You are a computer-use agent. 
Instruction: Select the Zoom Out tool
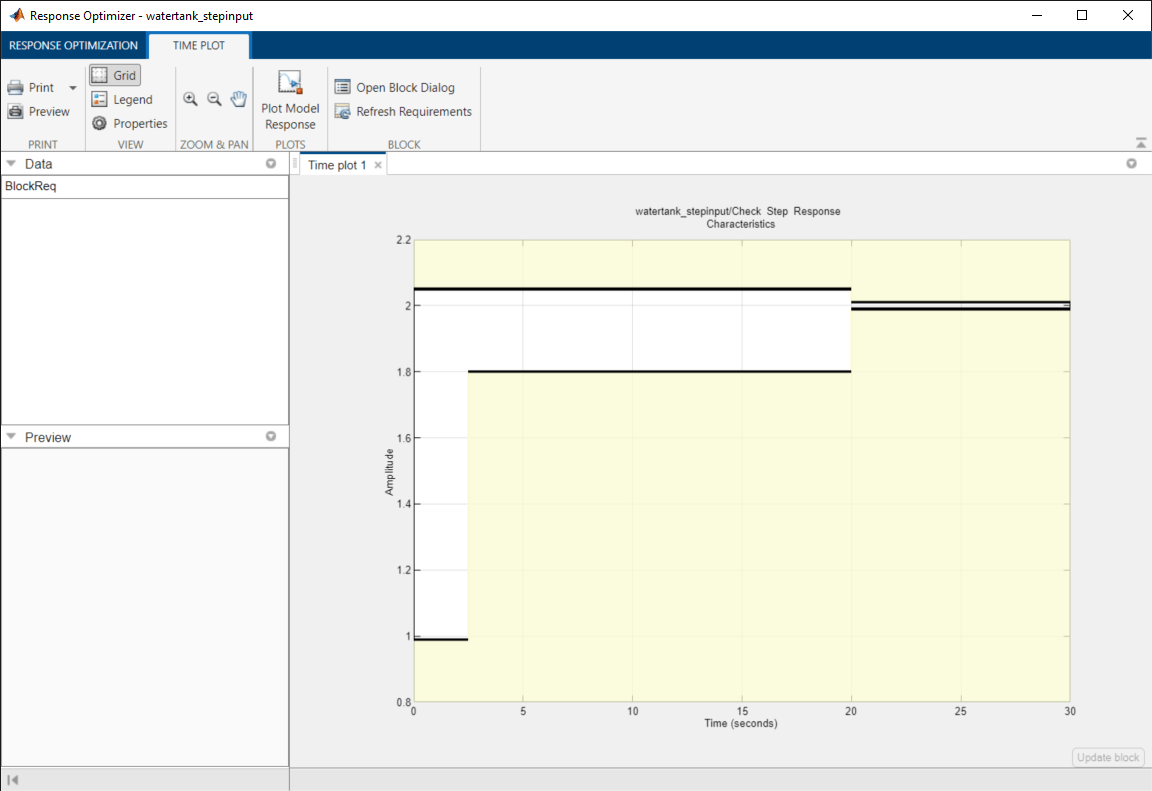pos(214,99)
